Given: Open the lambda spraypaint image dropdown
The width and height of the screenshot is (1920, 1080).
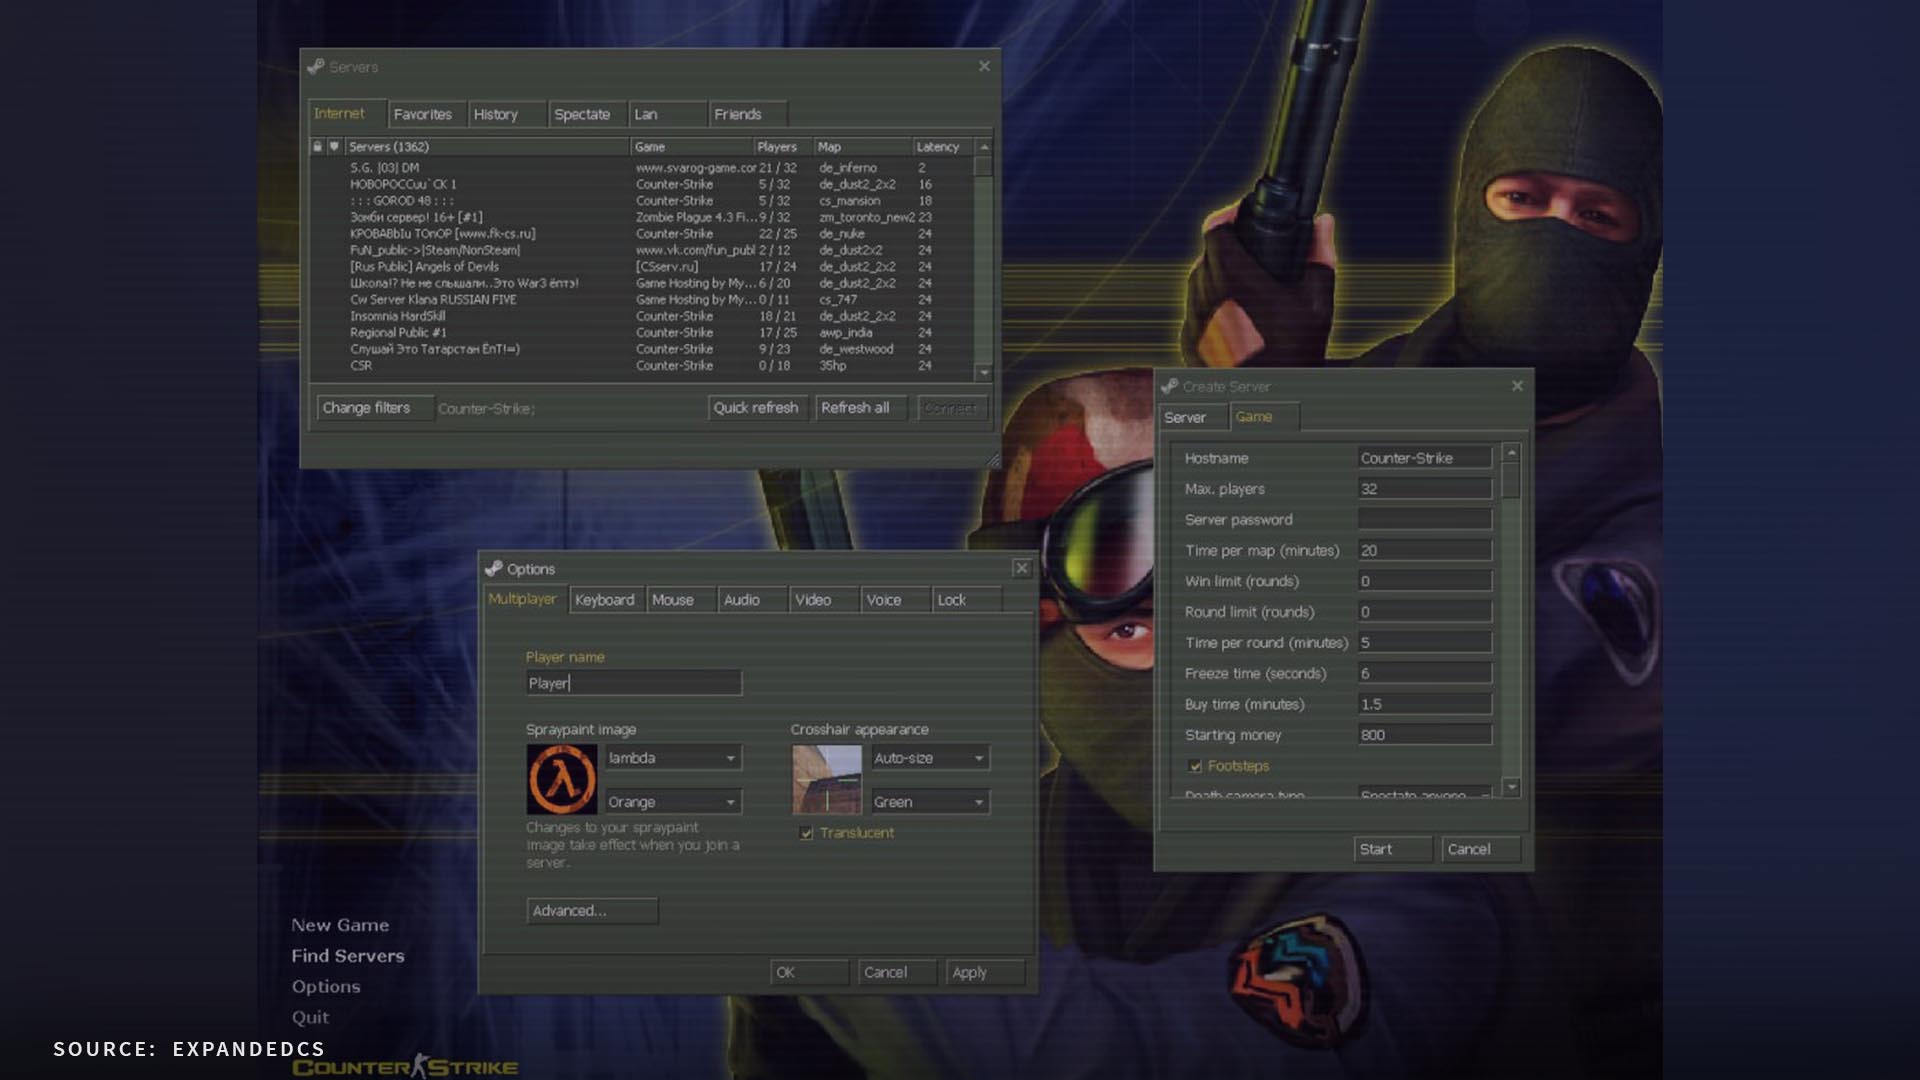Looking at the screenshot, I should point(673,758).
